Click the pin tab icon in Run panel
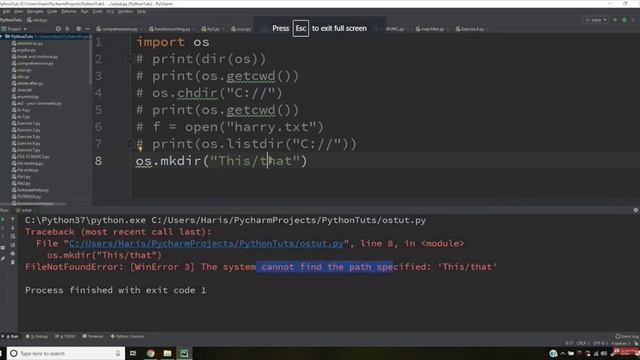This screenshot has width=640, height=360. (3, 258)
